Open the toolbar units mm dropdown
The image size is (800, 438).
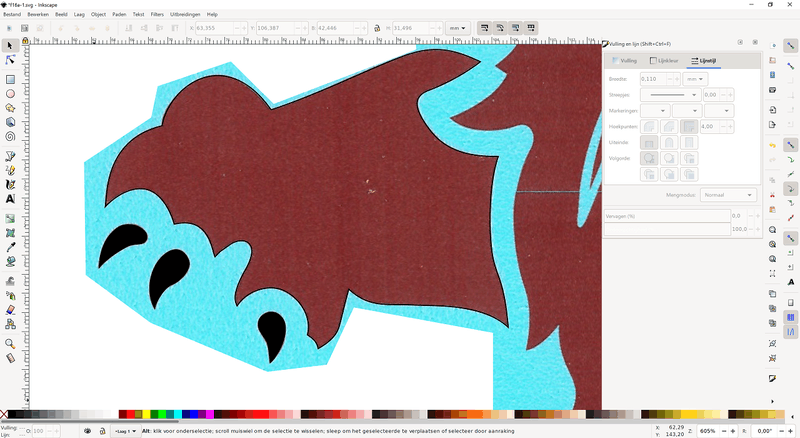(457, 28)
